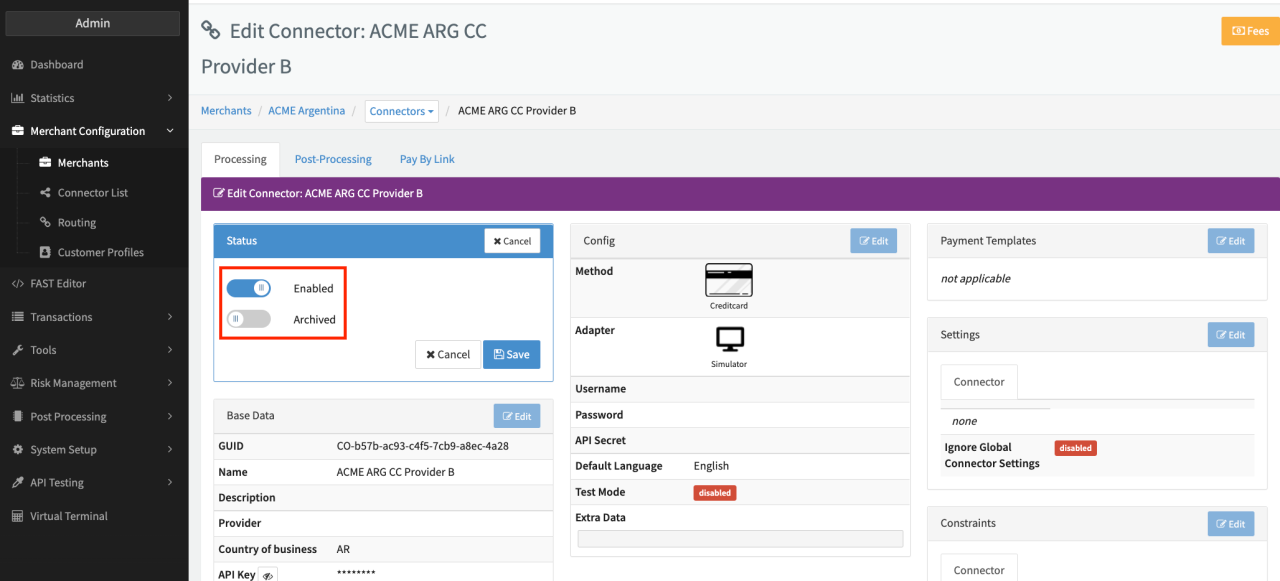This screenshot has width=1280, height=581.
Task: Click the Creditcard method icon
Action: coord(728,281)
